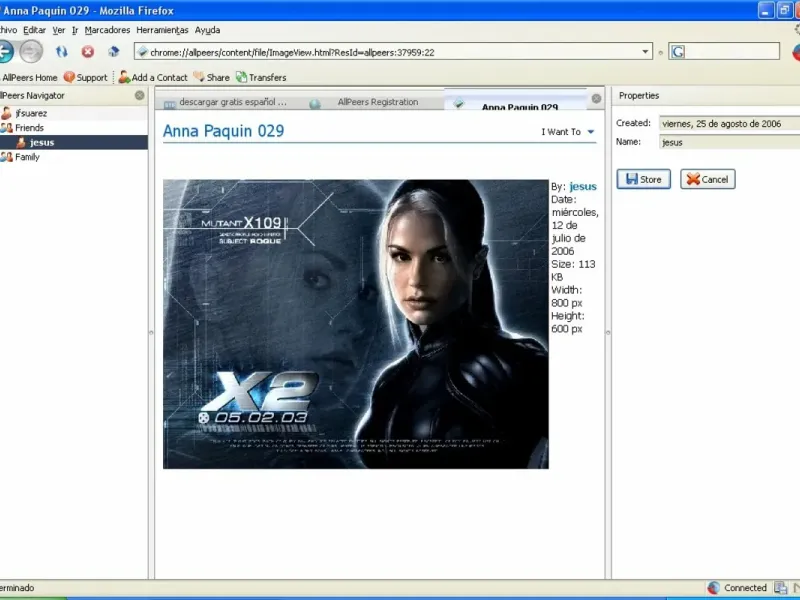This screenshot has width=800, height=600.
Task: Click the right Properties panel splitter grip
Action: coord(608,333)
